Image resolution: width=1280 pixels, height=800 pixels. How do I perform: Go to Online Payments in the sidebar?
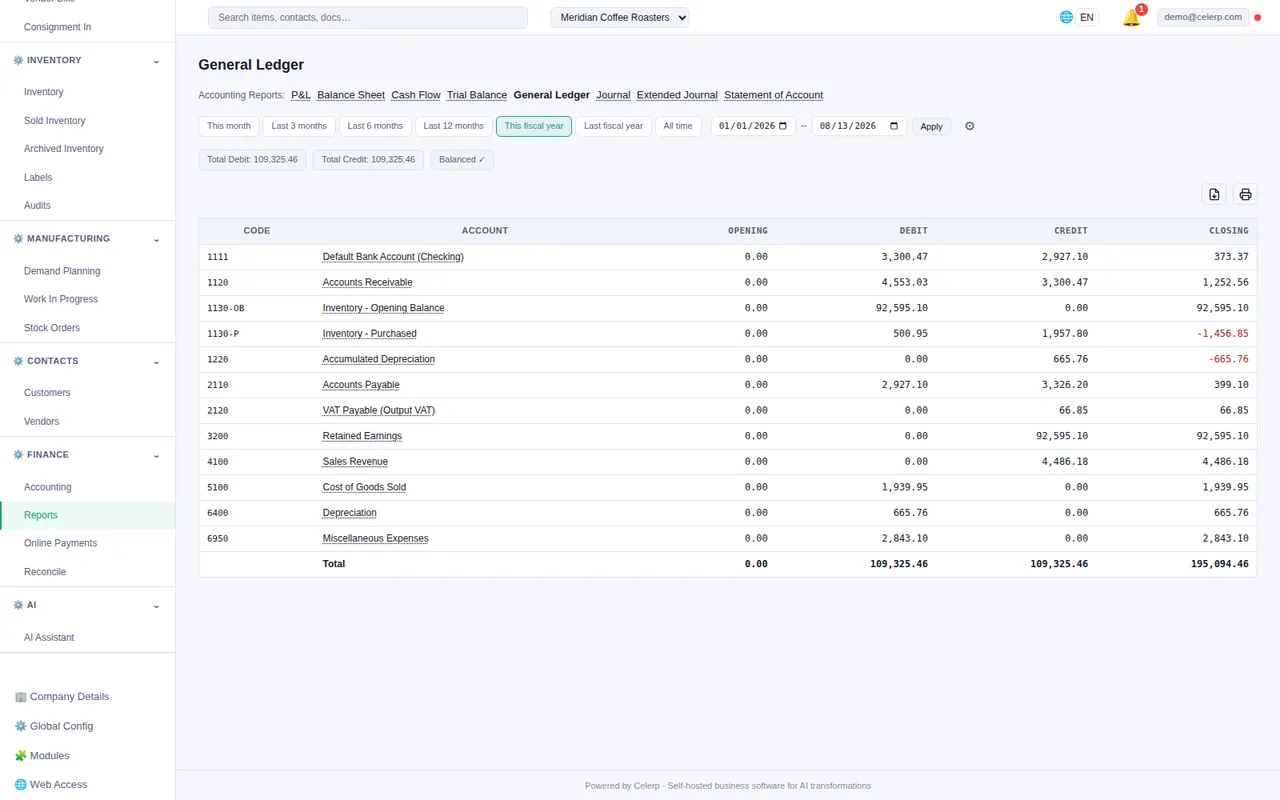(x=60, y=543)
